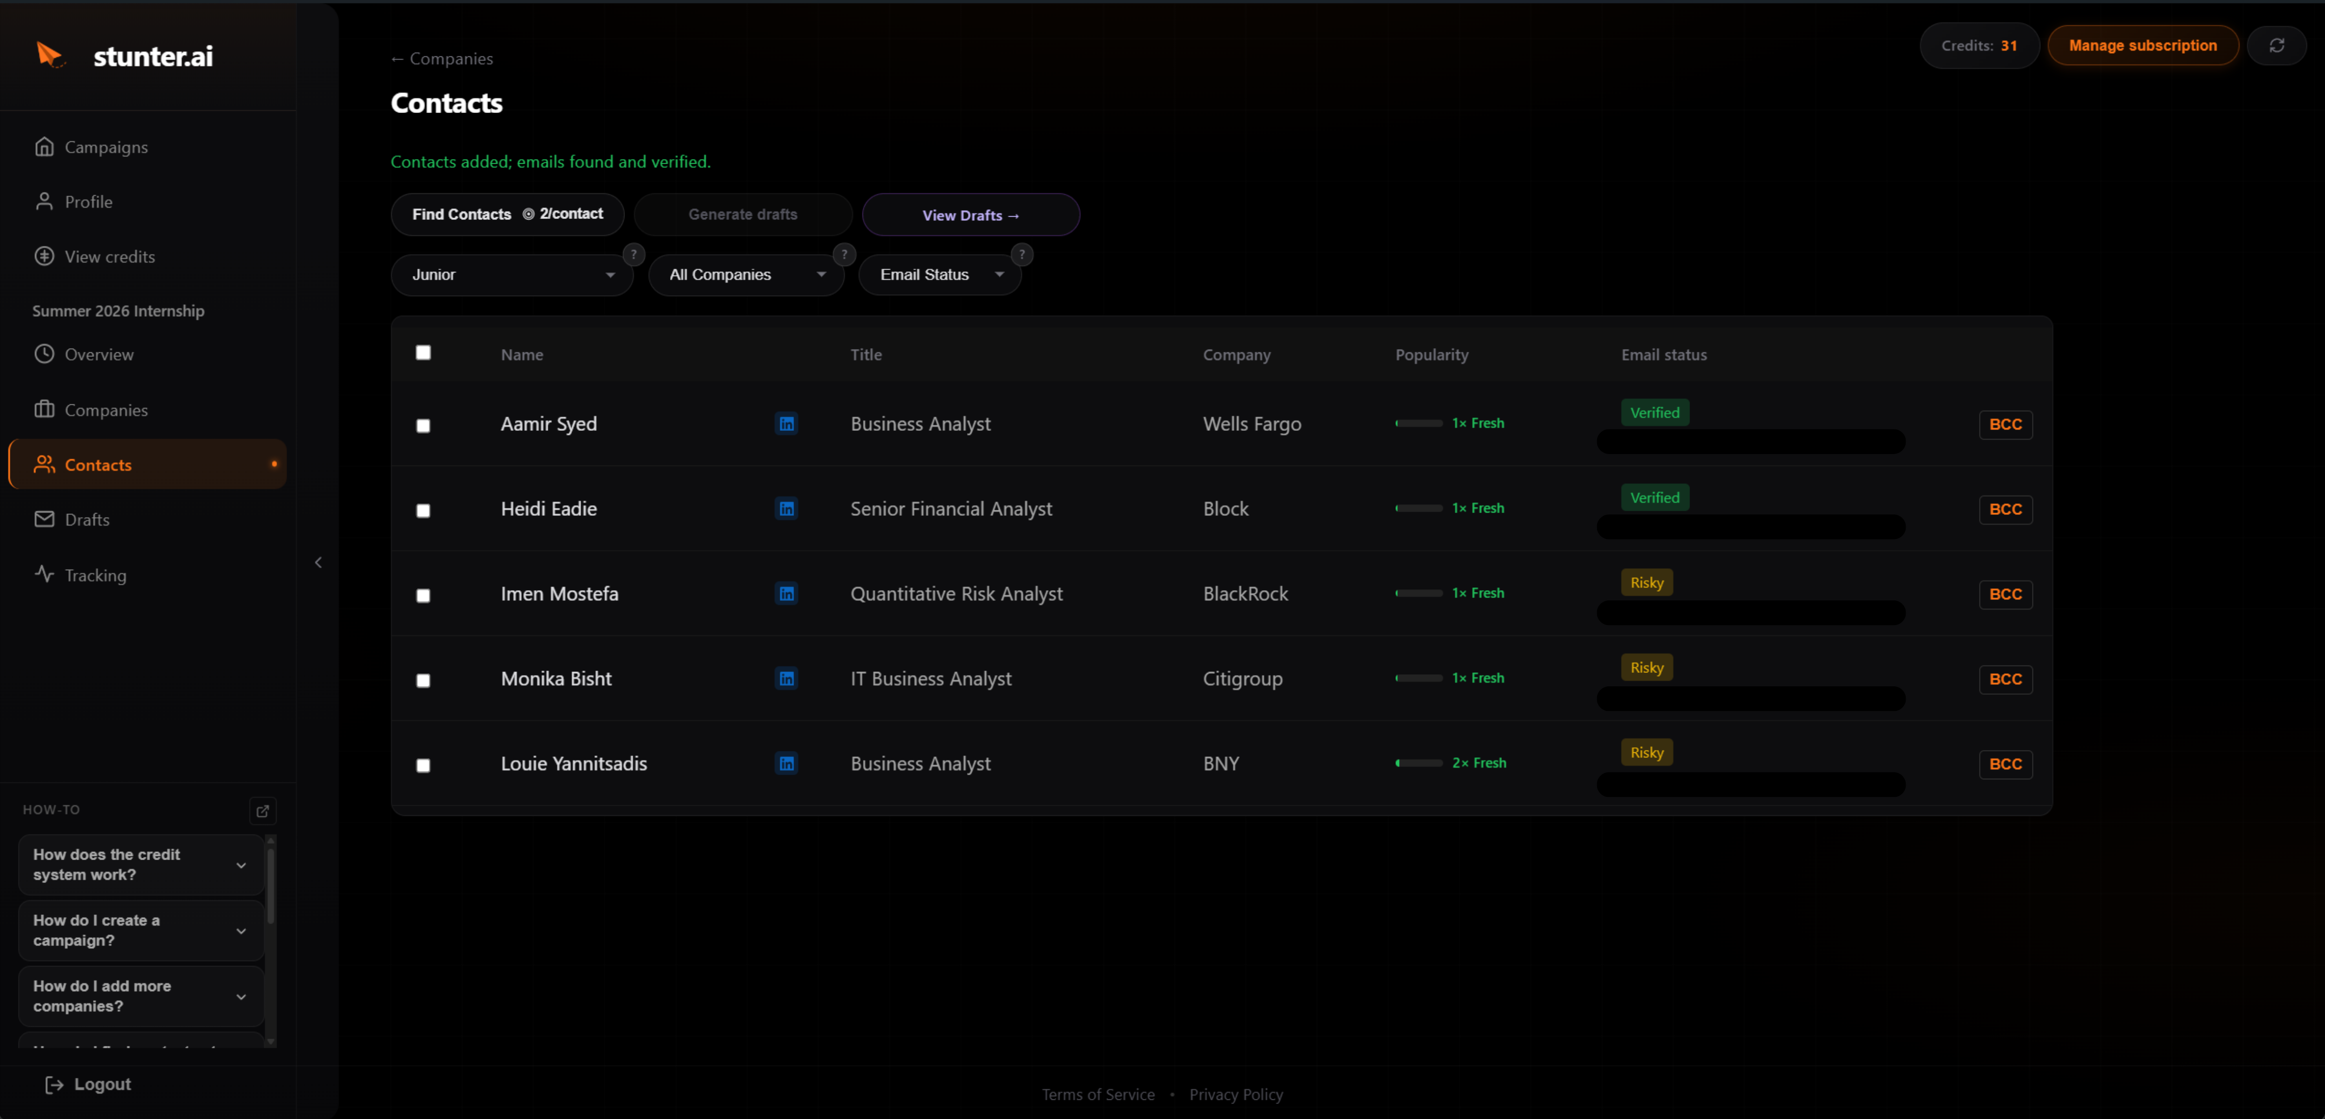Click BCC for Monika Bisht
Image resolution: width=2325 pixels, height=1119 pixels.
tap(2006, 680)
